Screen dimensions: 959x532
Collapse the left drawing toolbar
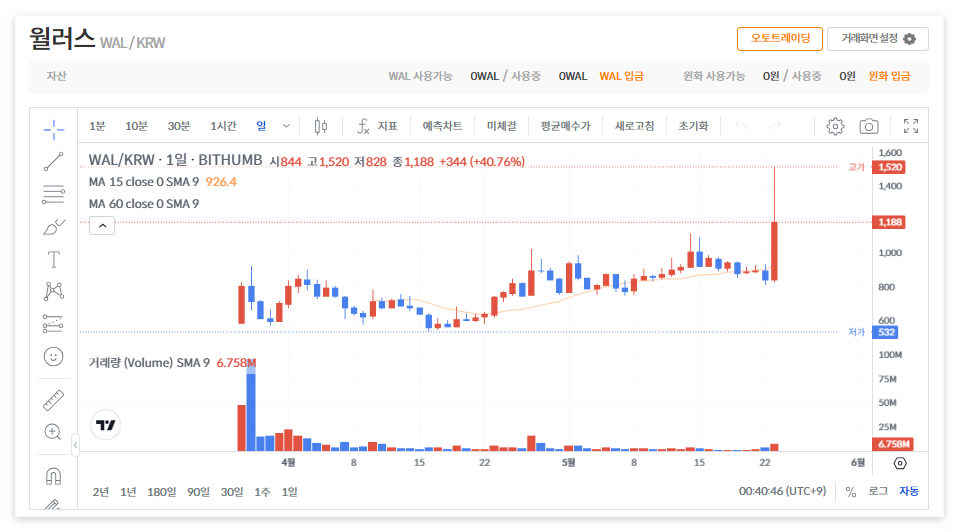pyautogui.click(x=75, y=445)
